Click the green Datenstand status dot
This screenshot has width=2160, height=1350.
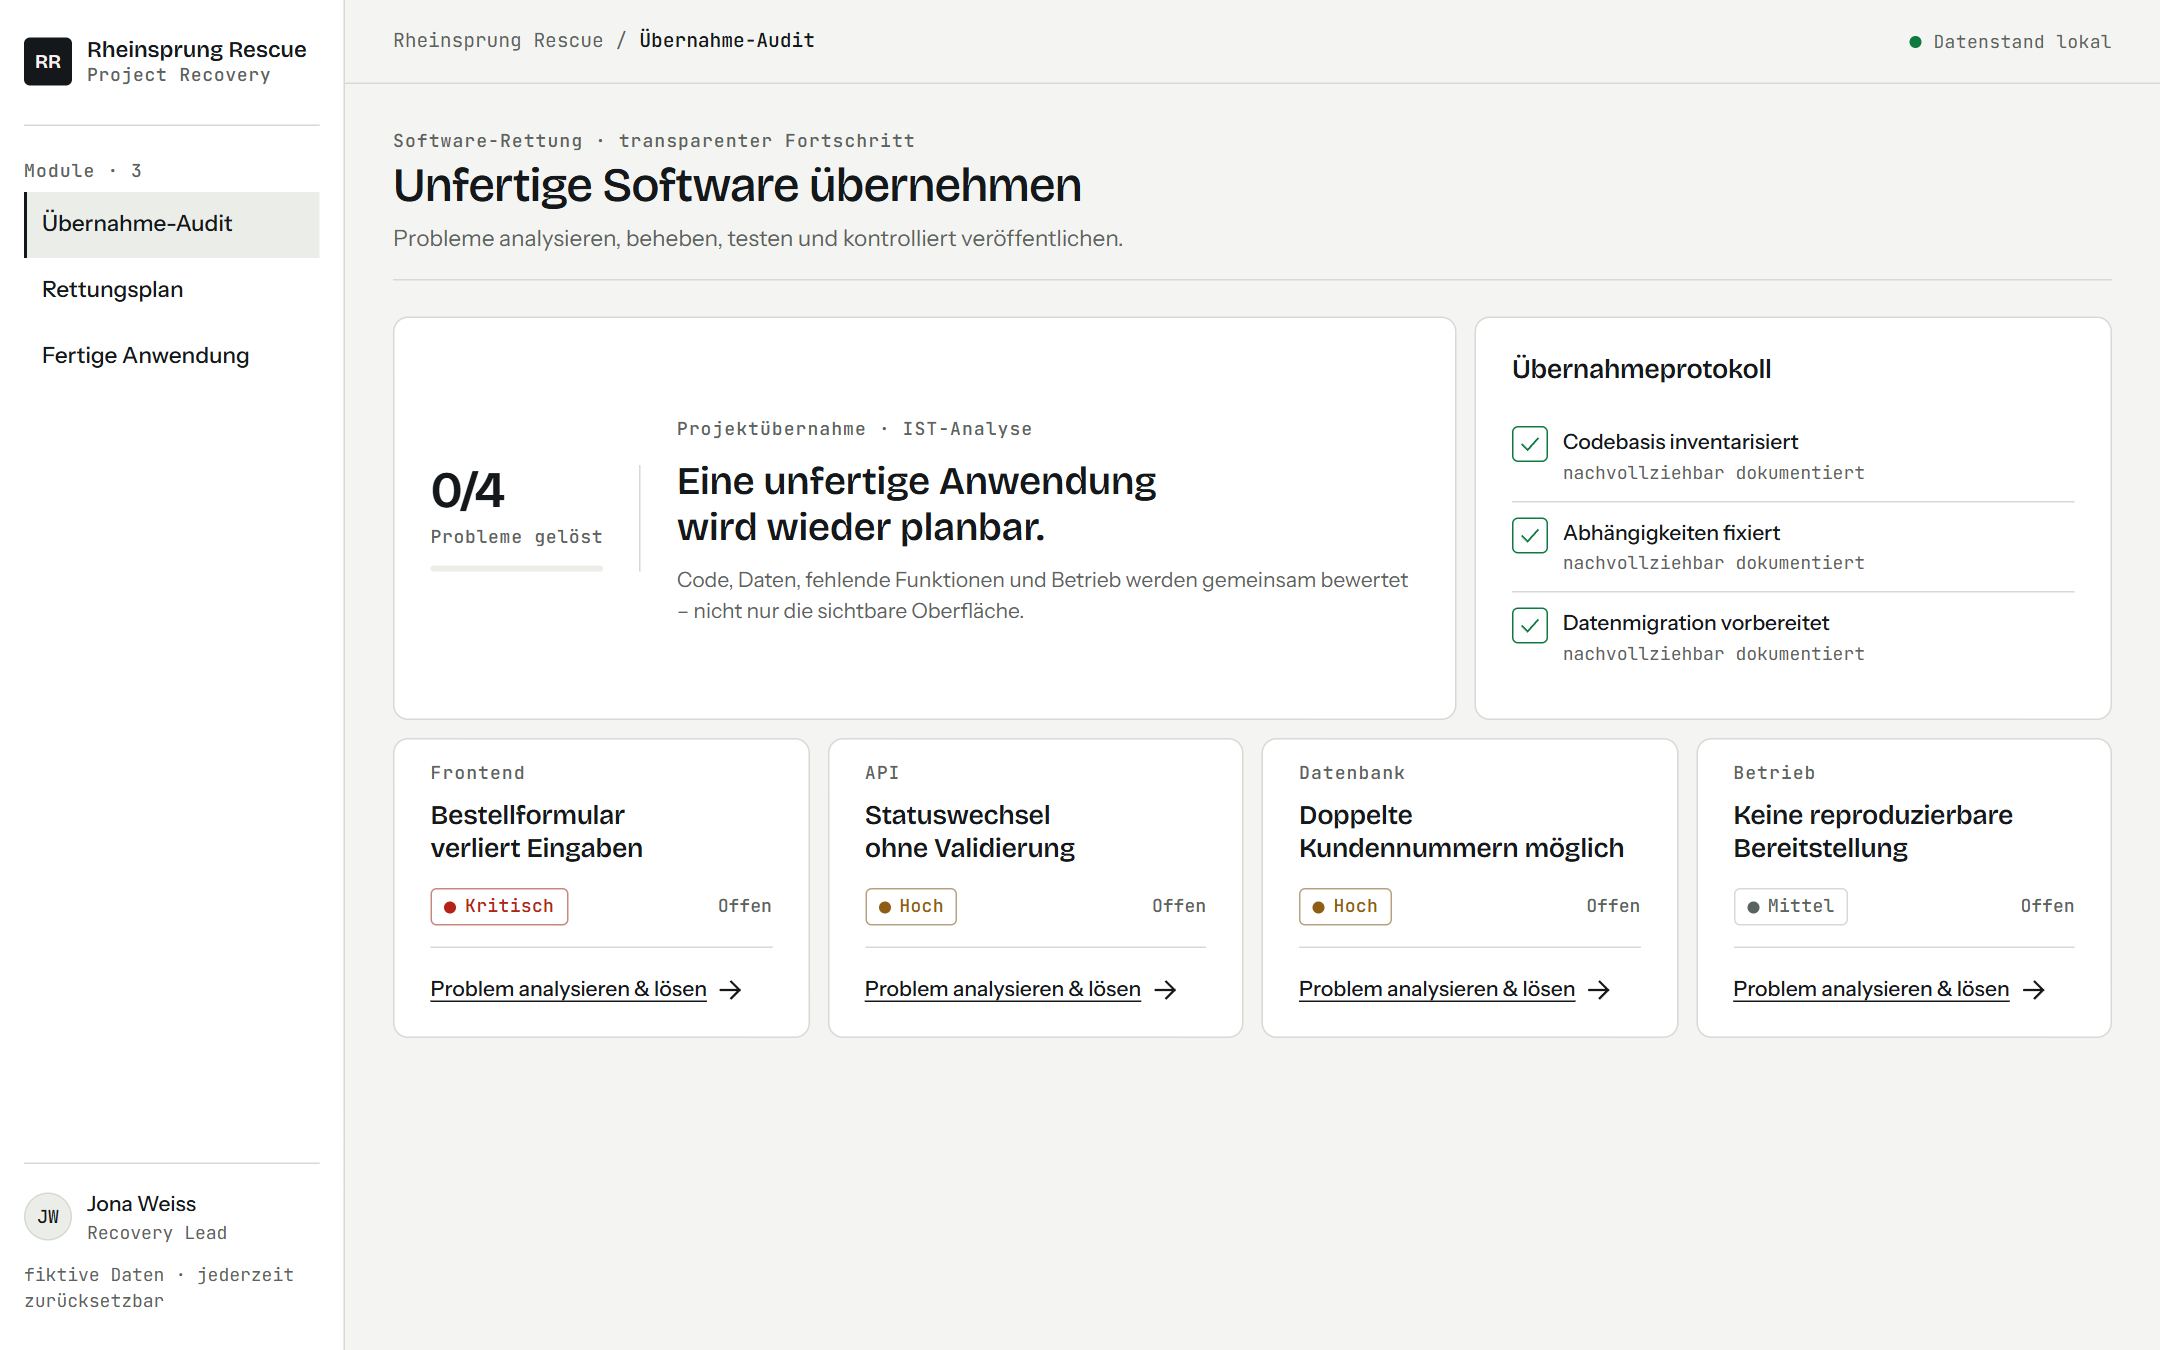click(1915, 42)
